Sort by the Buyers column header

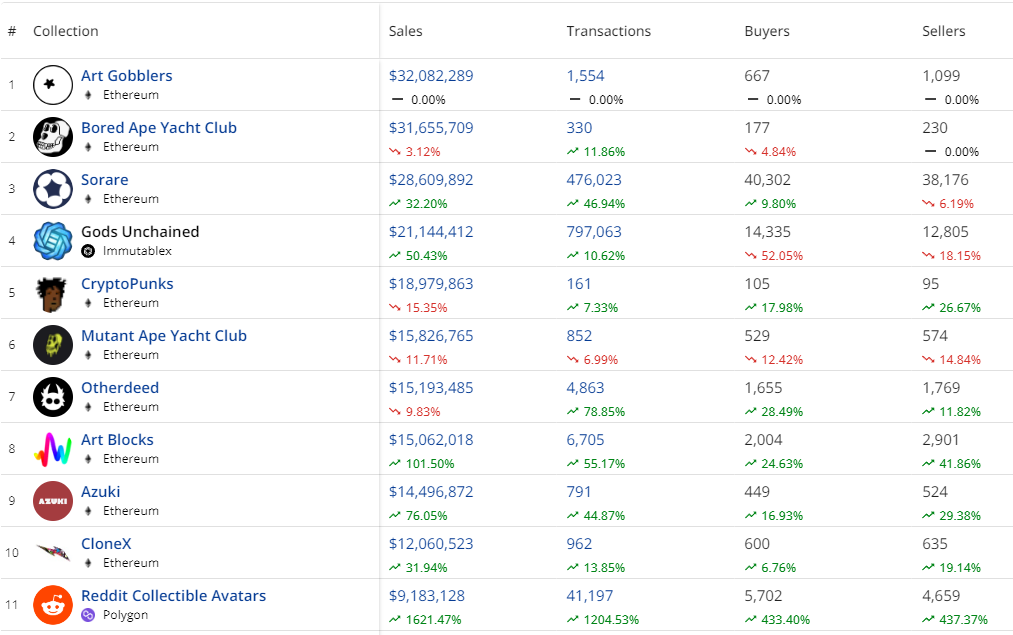point(767,31)
